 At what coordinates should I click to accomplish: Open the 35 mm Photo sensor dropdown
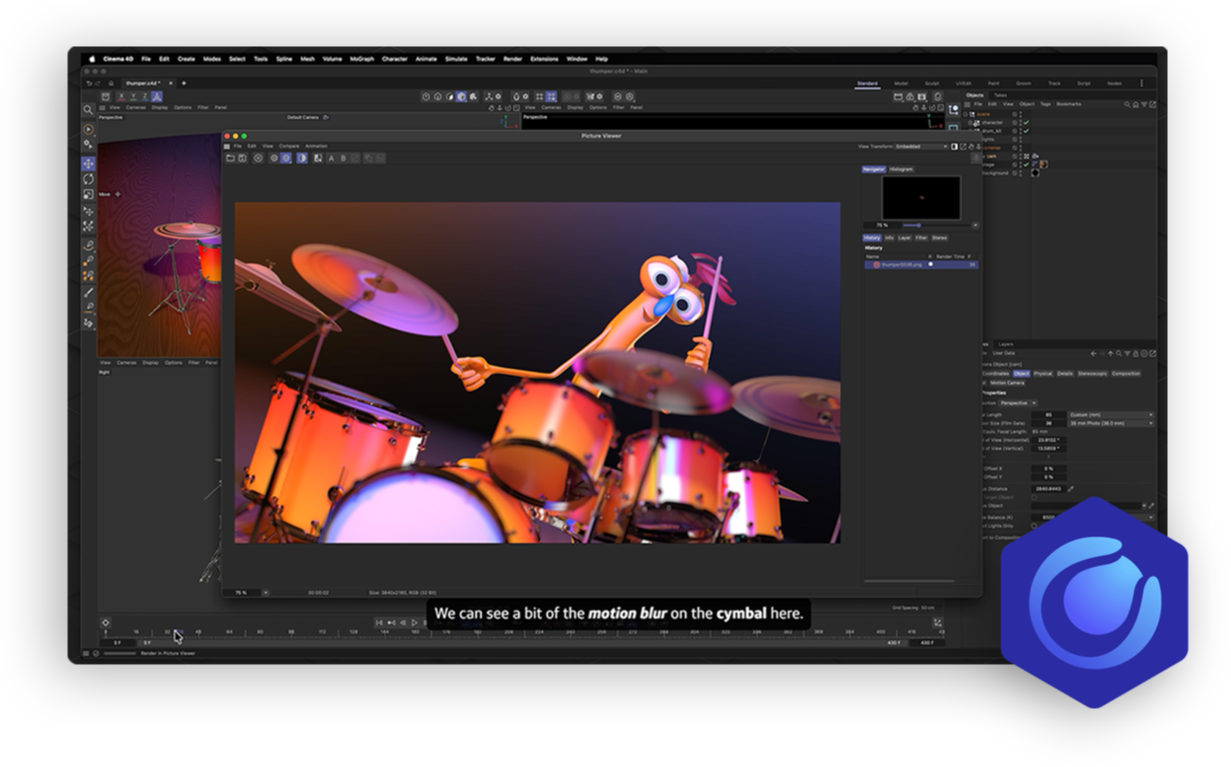coord(1111,423)
